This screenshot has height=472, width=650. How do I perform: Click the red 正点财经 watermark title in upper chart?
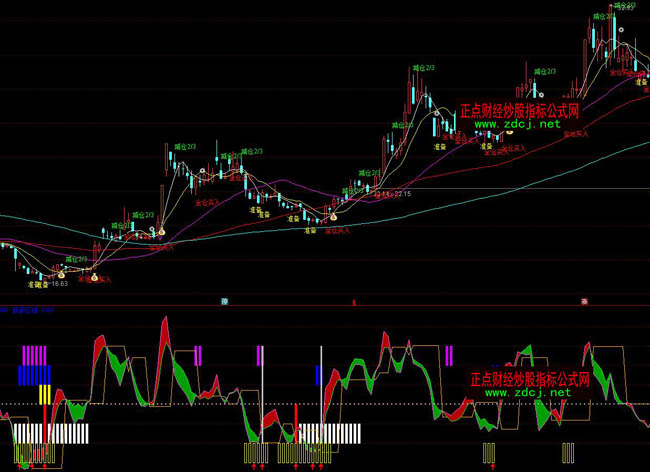(x=518, y=112)
